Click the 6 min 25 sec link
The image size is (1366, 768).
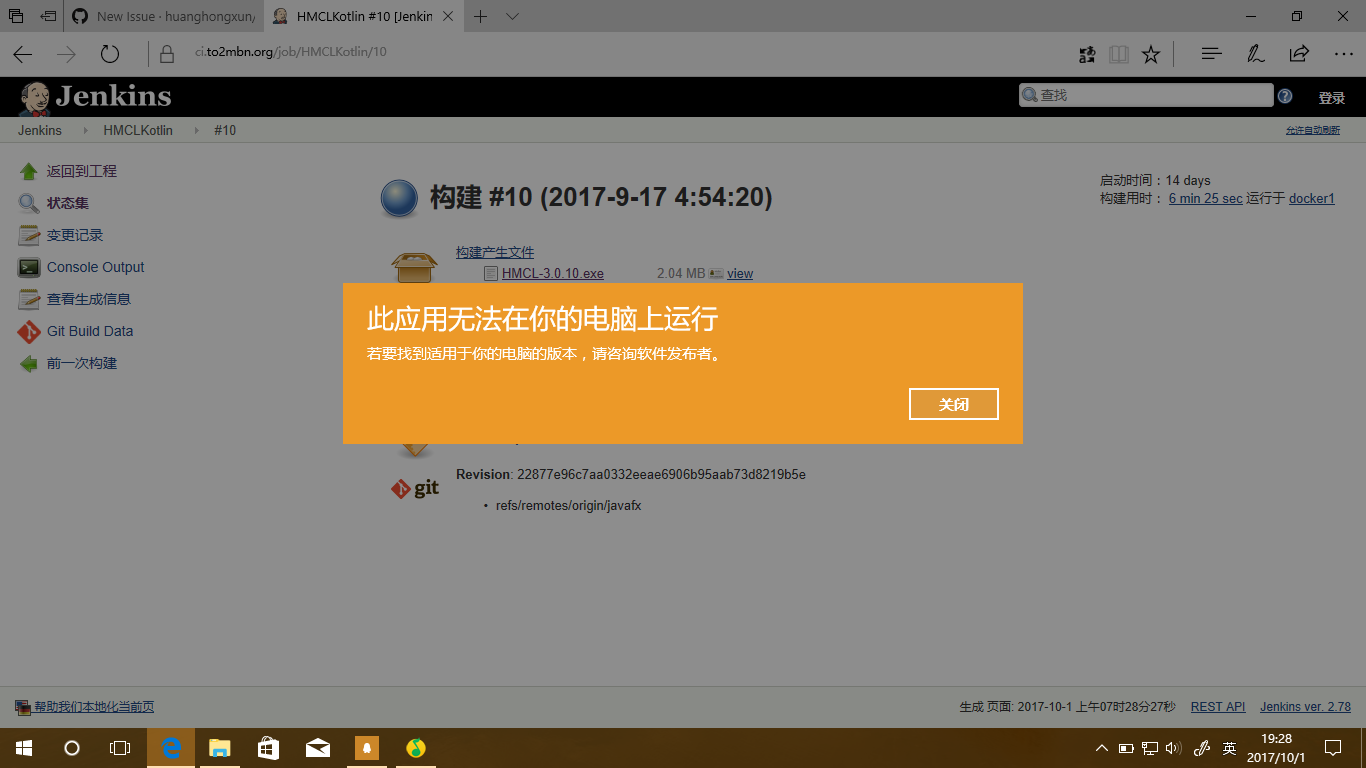click(x=1206, y=198)
